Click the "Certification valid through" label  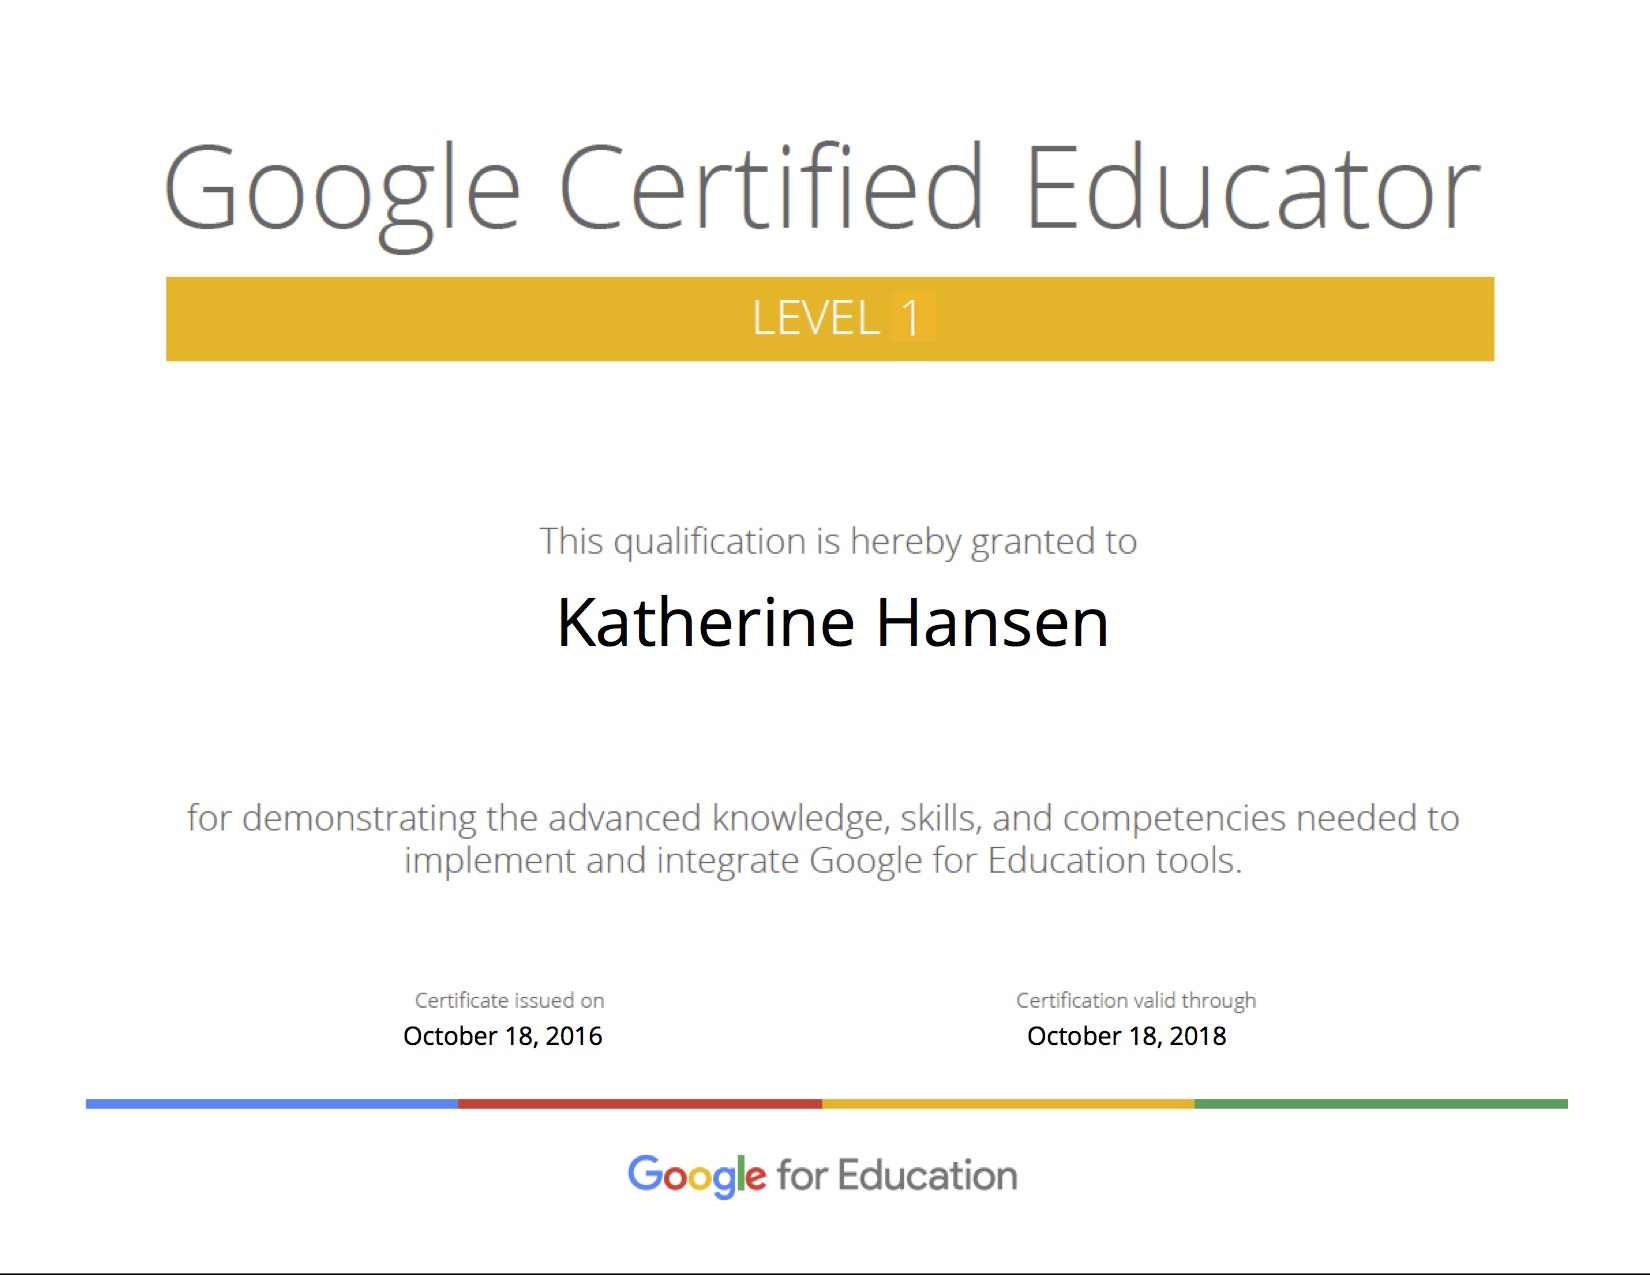click(1135, 1000)
